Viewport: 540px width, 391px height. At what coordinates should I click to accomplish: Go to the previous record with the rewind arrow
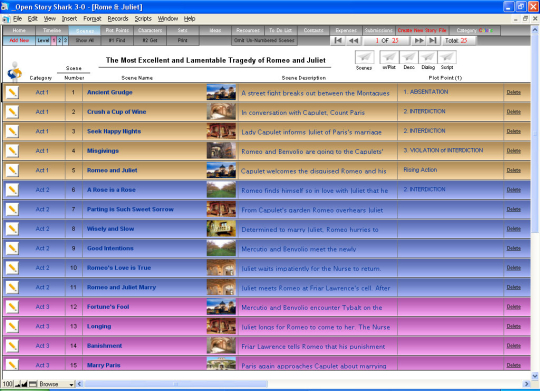353,41
